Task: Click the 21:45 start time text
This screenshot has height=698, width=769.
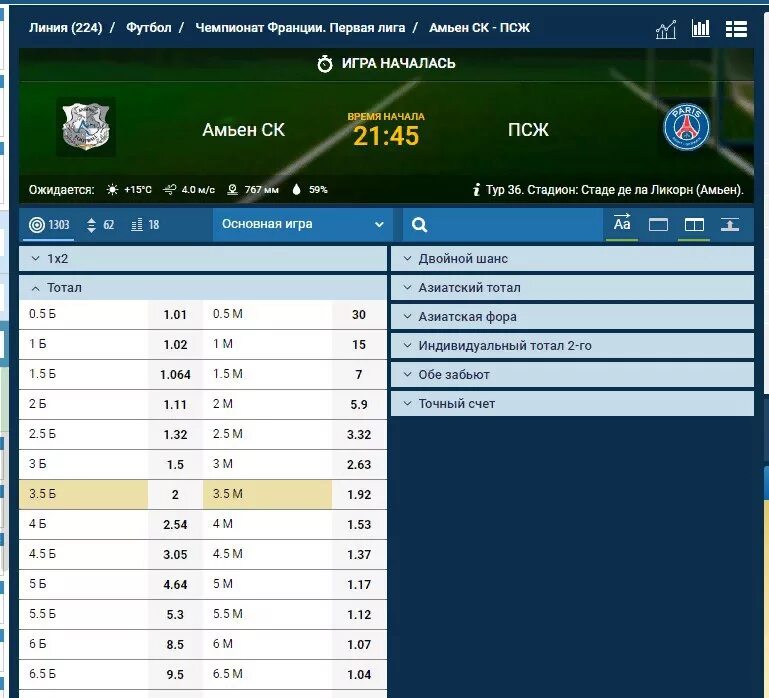Action: tap(386, 136)
